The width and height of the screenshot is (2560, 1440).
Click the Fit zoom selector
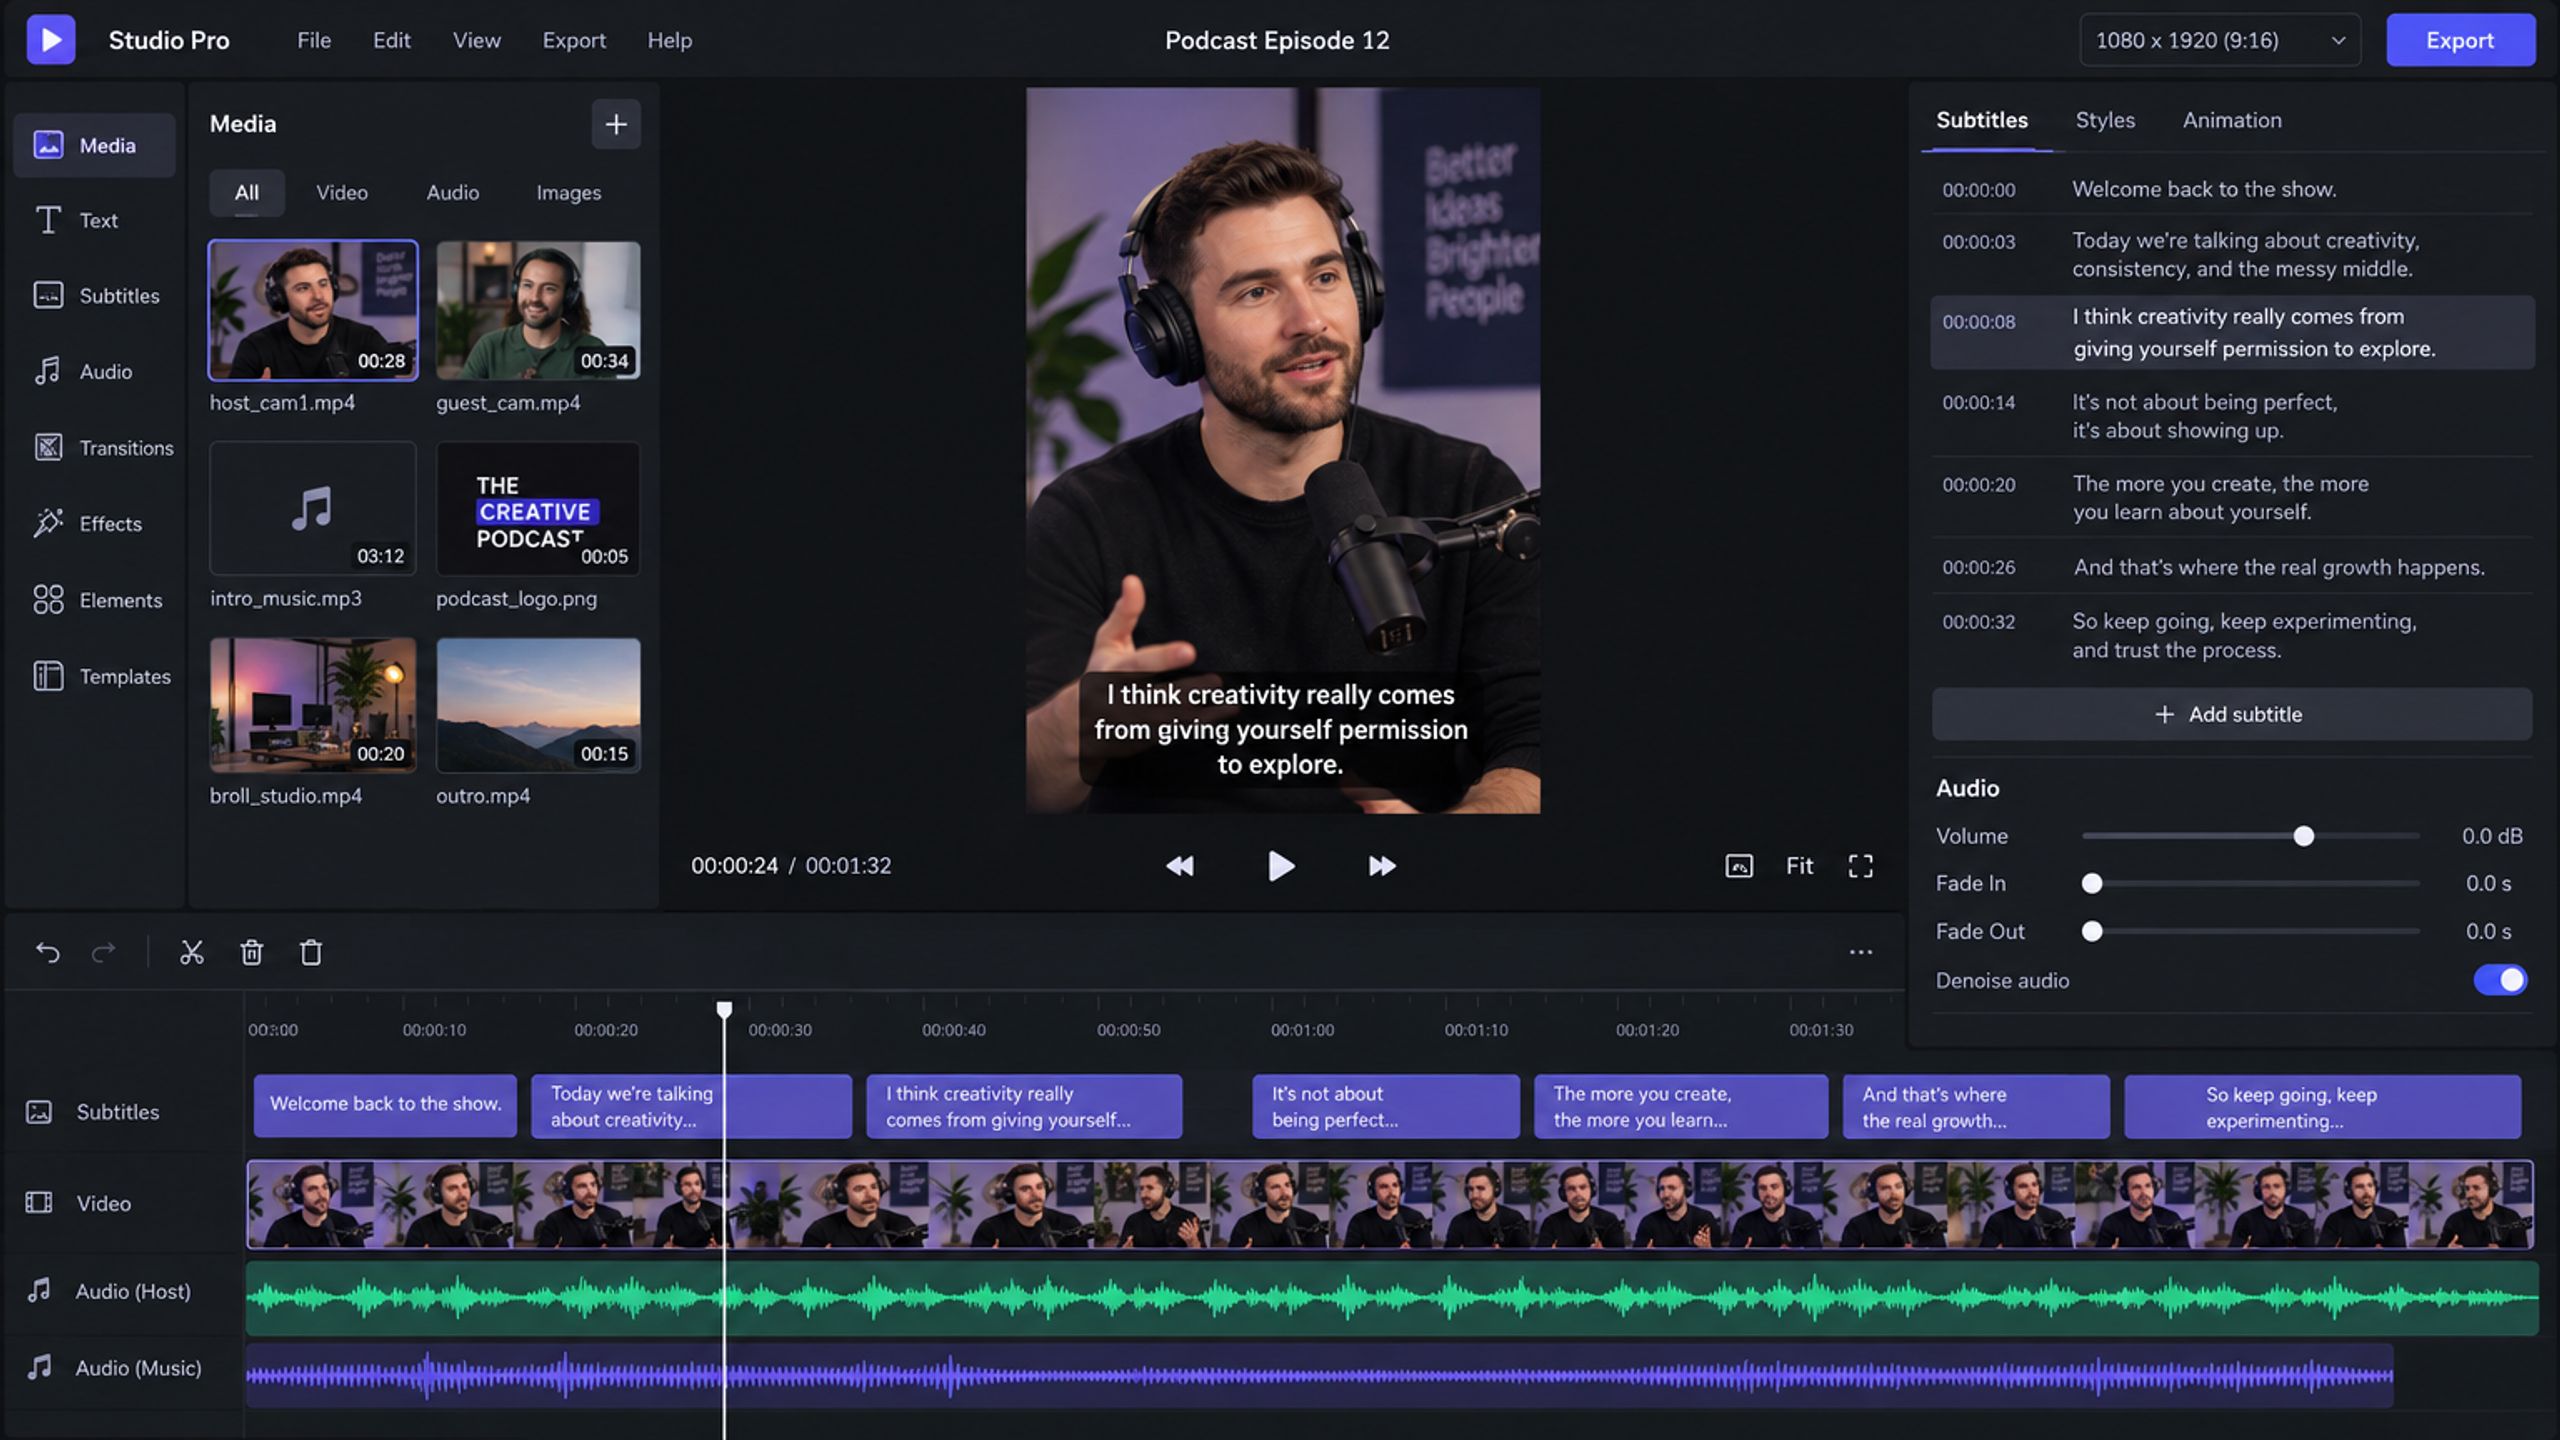1799,866
